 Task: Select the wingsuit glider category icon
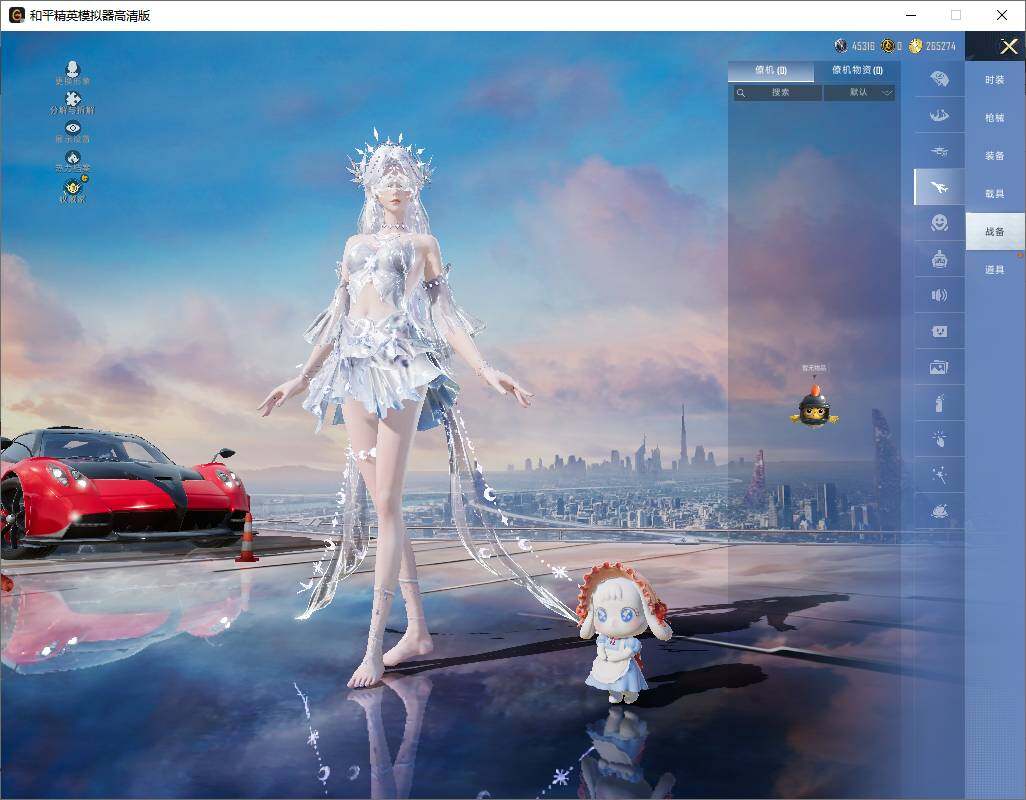(939, 115)
